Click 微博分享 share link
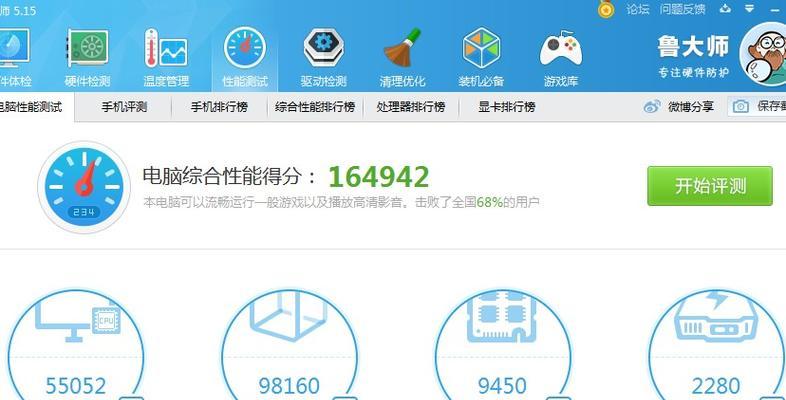 pyautogui.click(x=690, y=106)
